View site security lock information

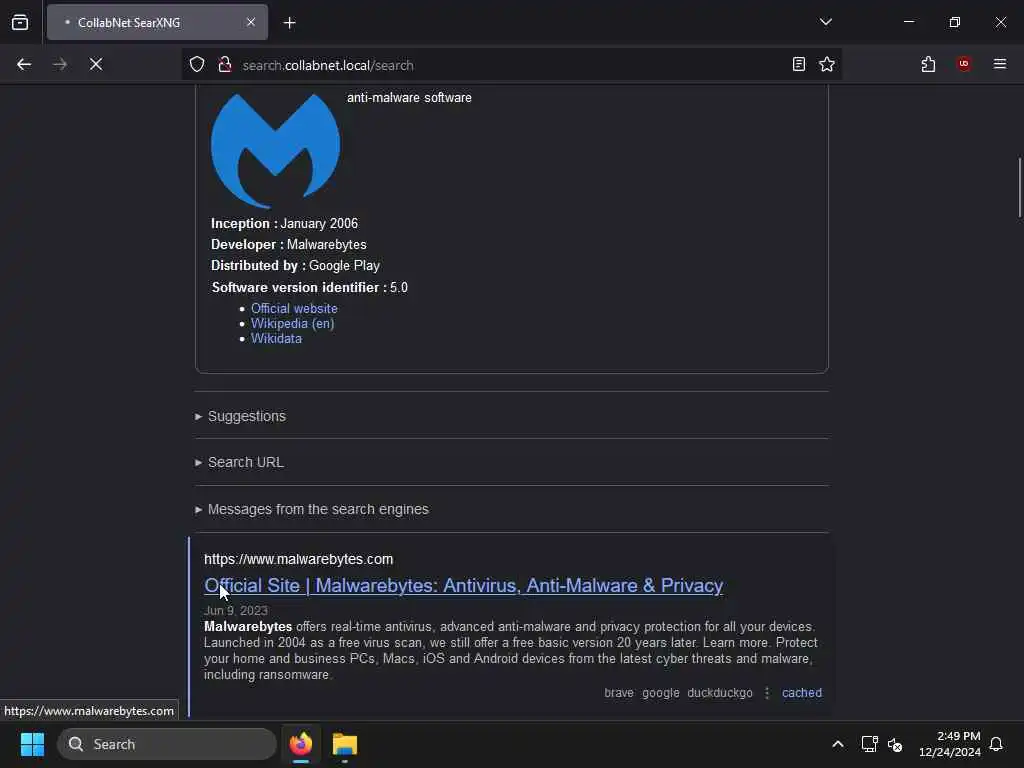tap(225, 65)
